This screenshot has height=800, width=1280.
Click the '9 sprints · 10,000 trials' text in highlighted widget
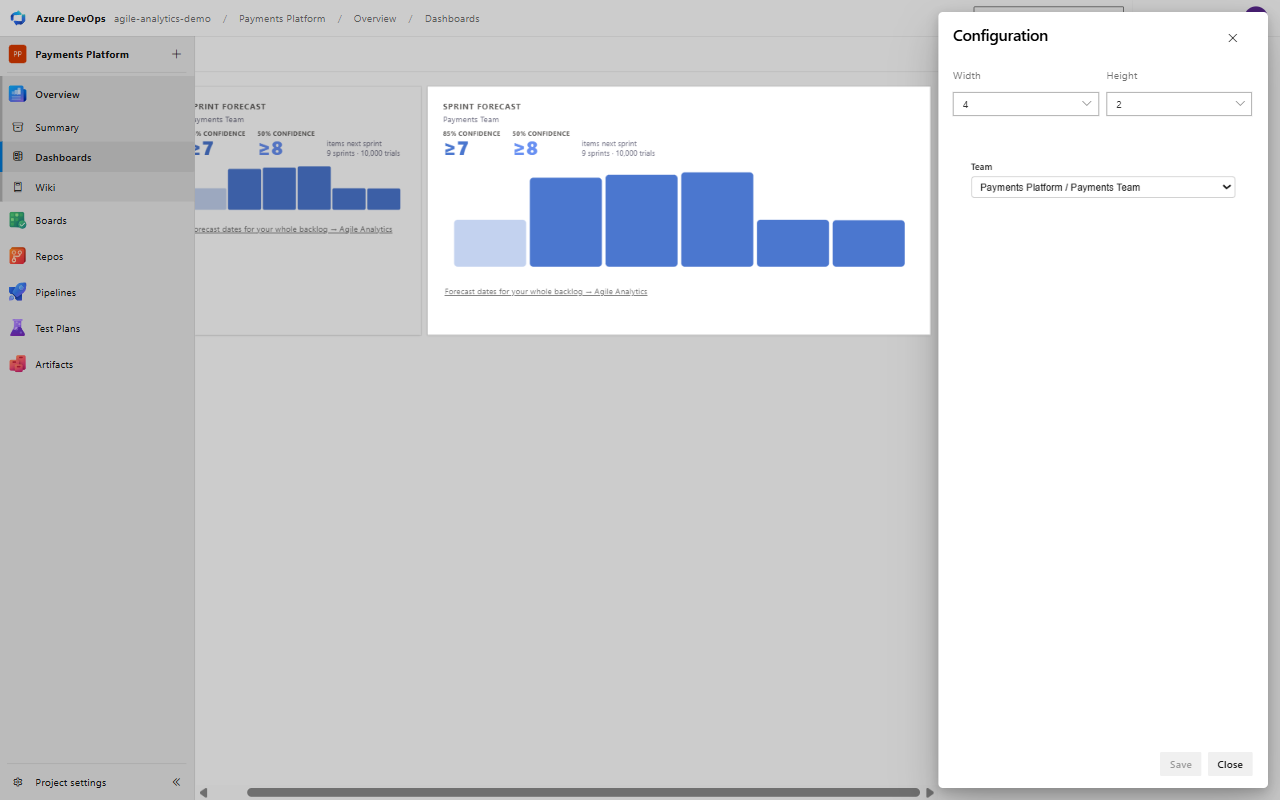pyautogui.click(x=618, y=153)
